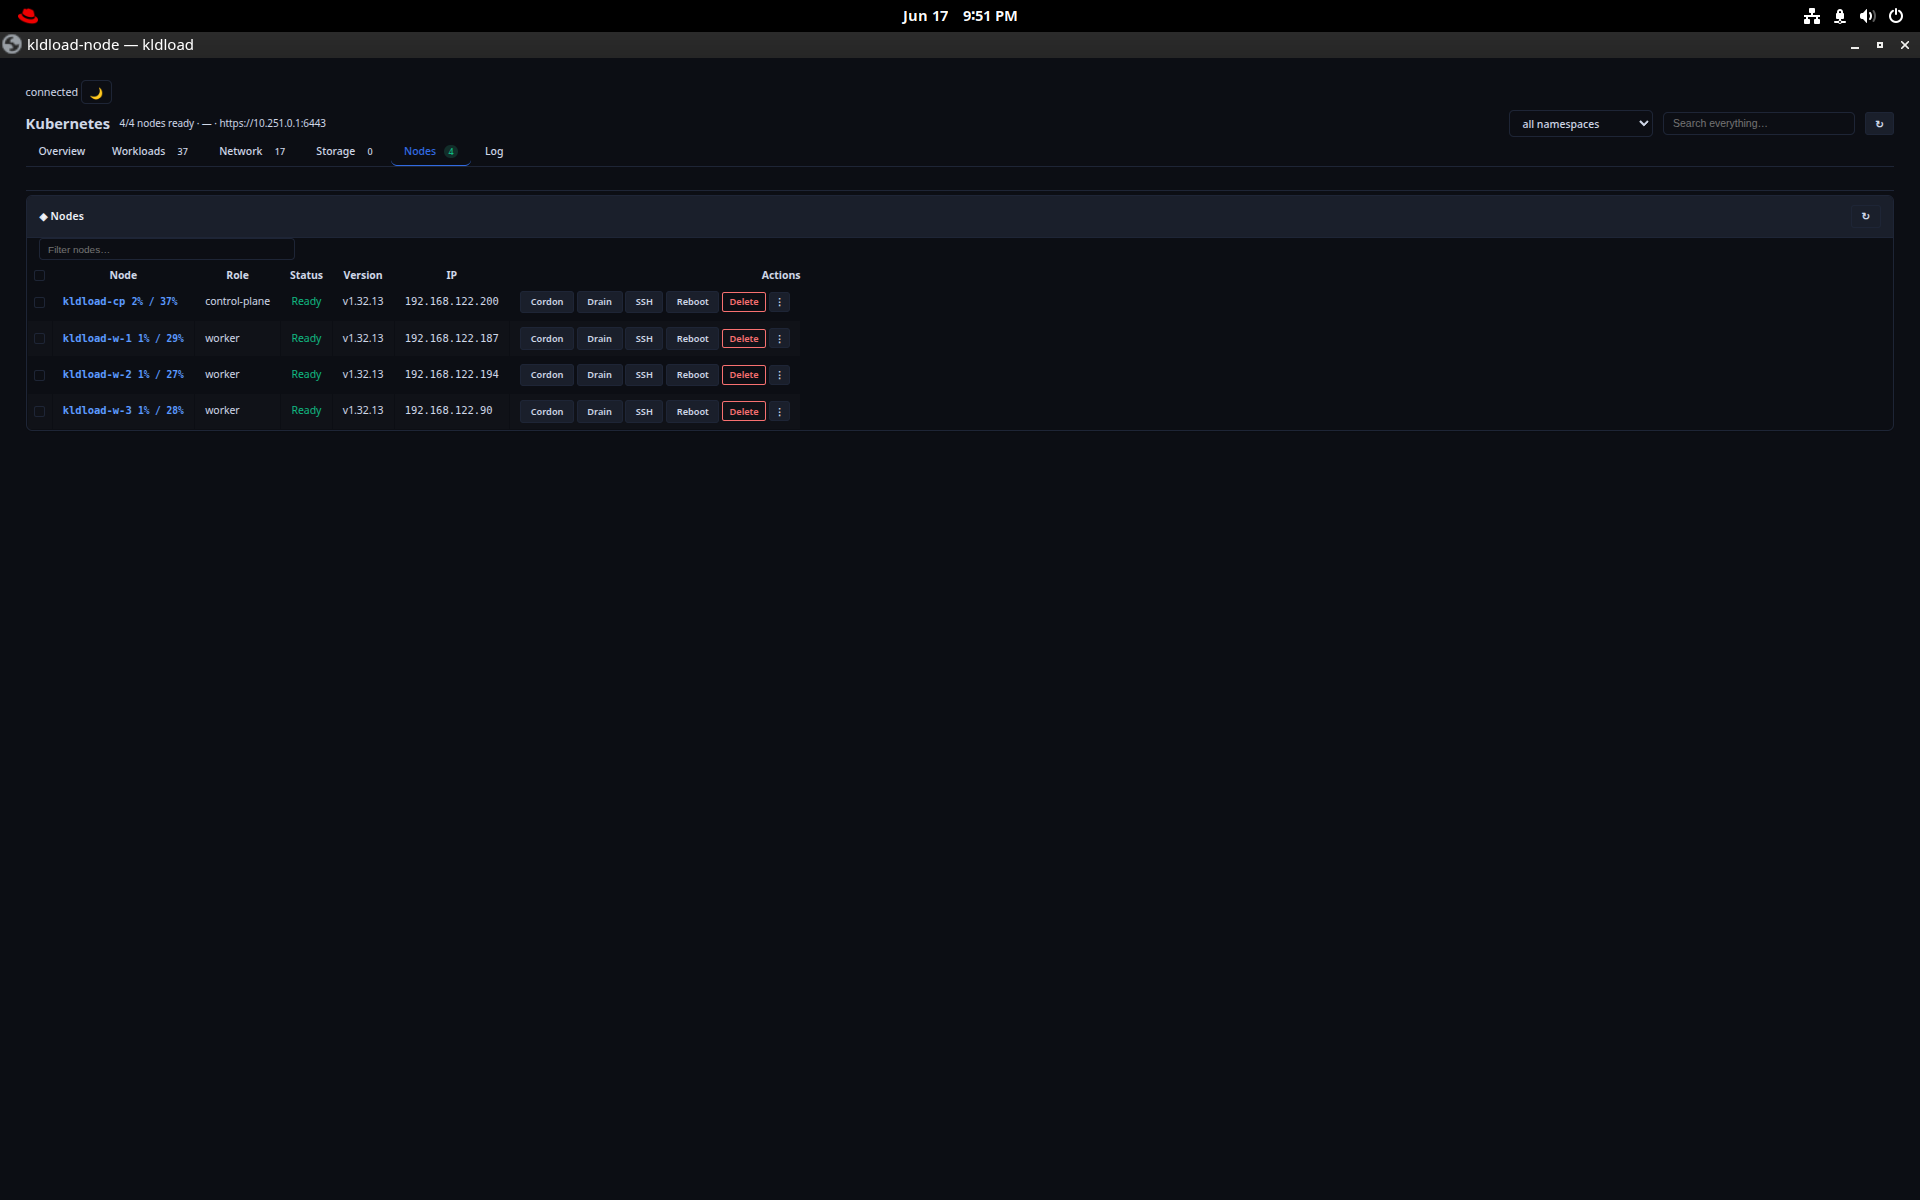
Task: Open more actions menu for kldload-w-3
Action: pos(779,412)
